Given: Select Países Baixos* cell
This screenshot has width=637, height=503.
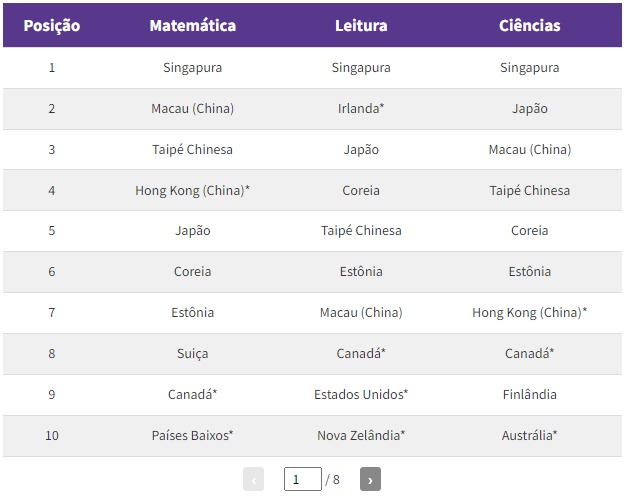Looking at the screenshot, I should pyautogui.click(x=192, y=435).
